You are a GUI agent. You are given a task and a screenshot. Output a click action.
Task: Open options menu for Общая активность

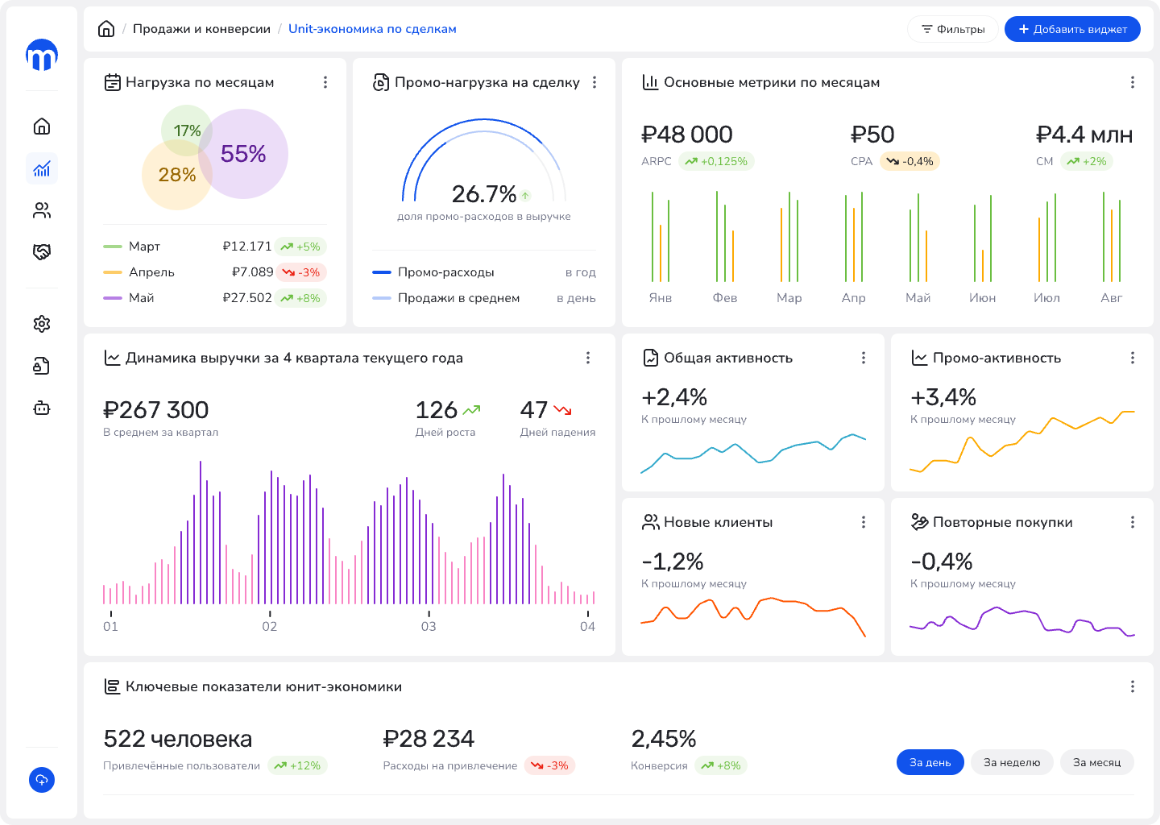(863, 358)
